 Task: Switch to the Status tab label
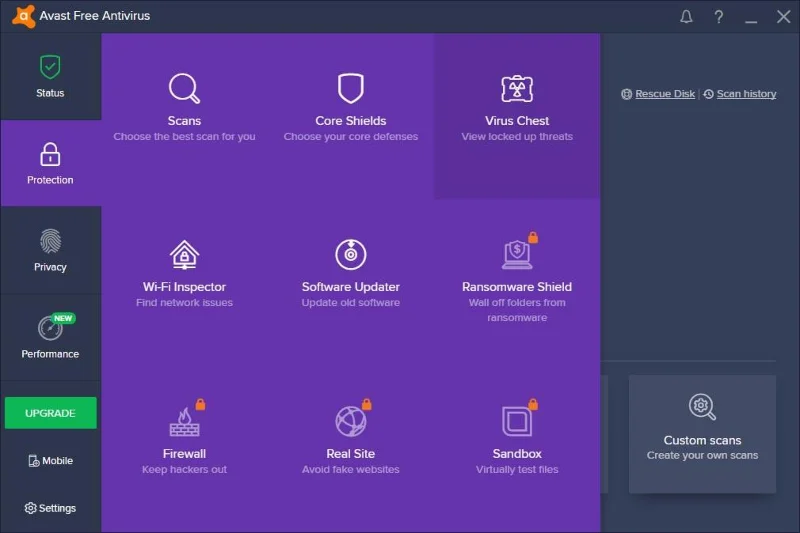50,93
